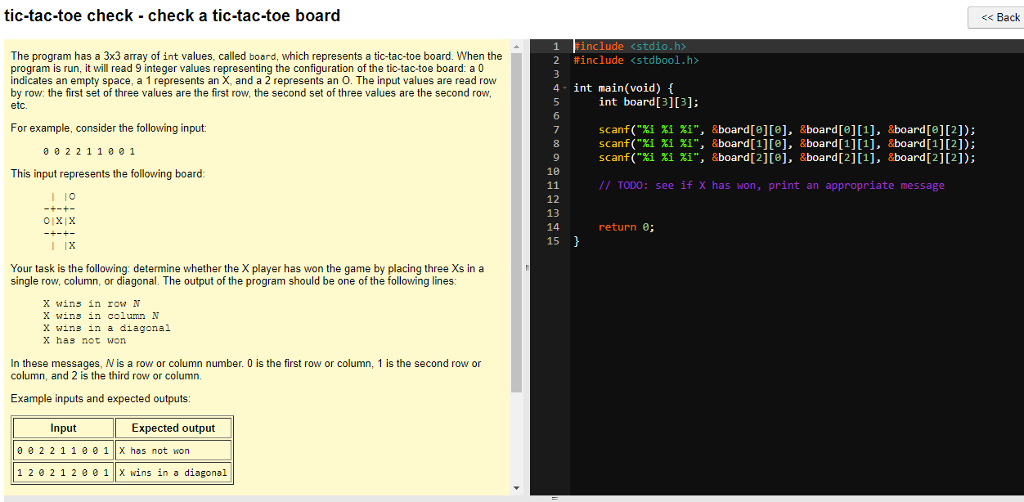Click line number 11 in gutter
Screen dimensions: 1024x502
click(x=553, y=185)
